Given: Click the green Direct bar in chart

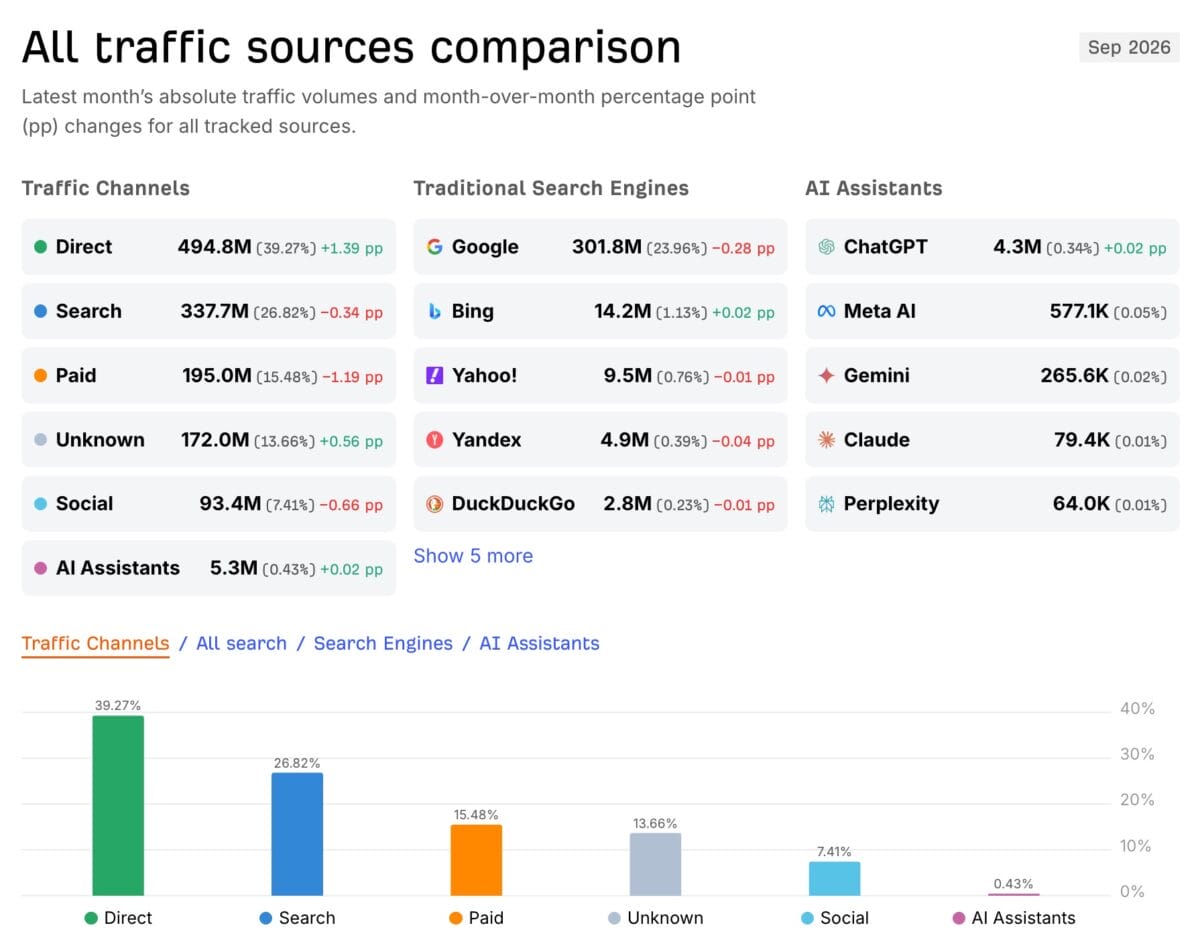Looking at the screenshot, I should 118,805.
